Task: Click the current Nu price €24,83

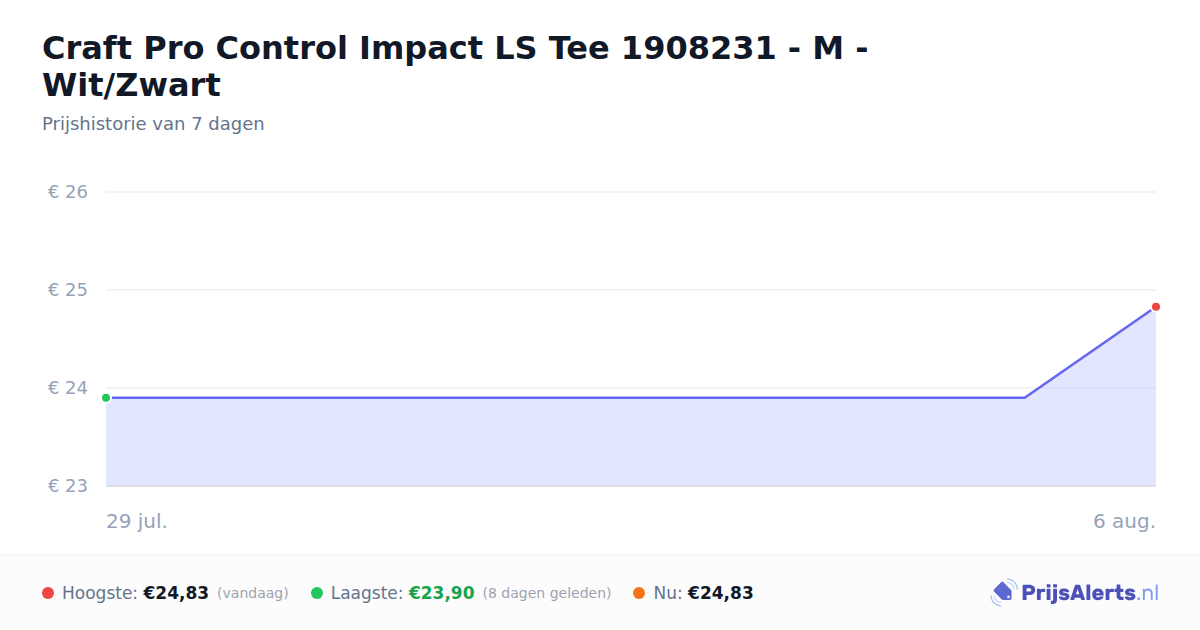Action: click(720, 593)
